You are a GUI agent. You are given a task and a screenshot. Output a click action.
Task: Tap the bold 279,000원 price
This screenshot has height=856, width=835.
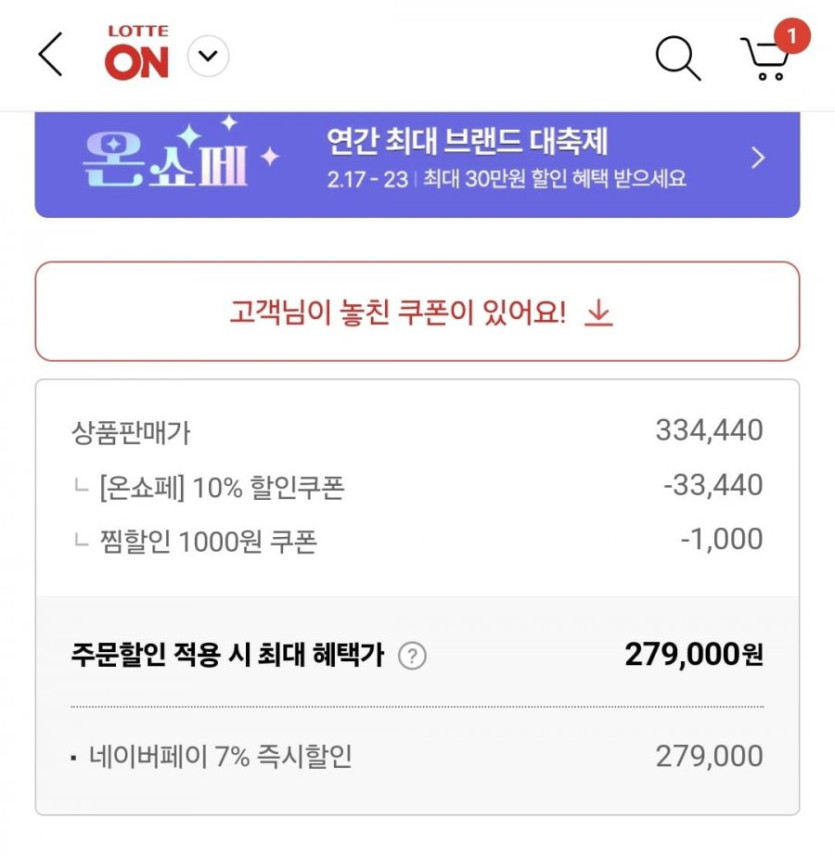(x=693, y=655)
